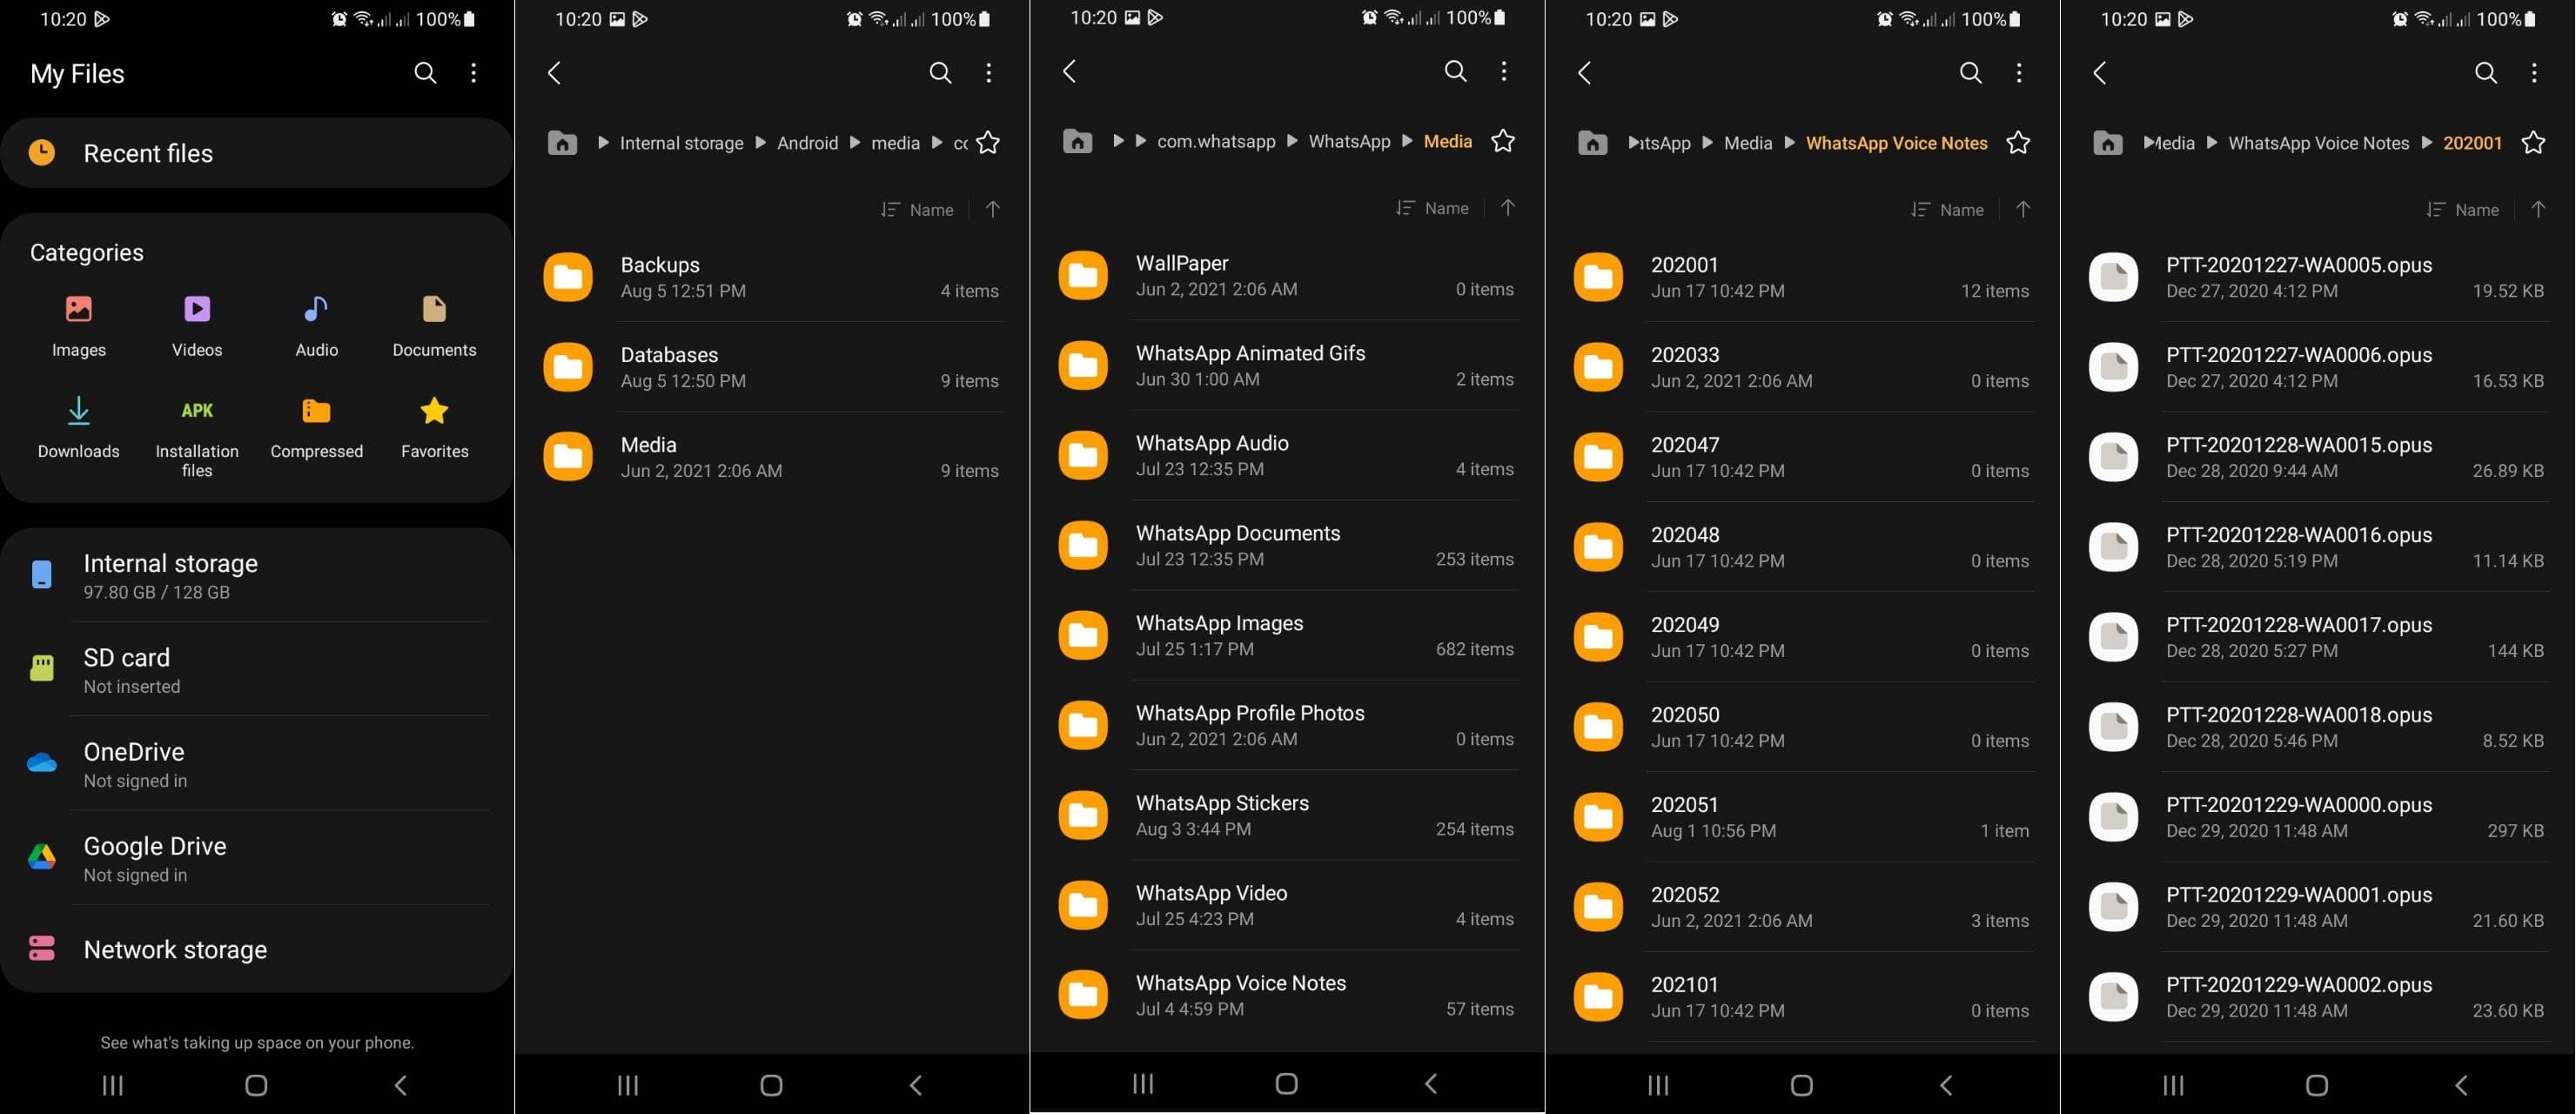Open Google Drive storage

257,858
